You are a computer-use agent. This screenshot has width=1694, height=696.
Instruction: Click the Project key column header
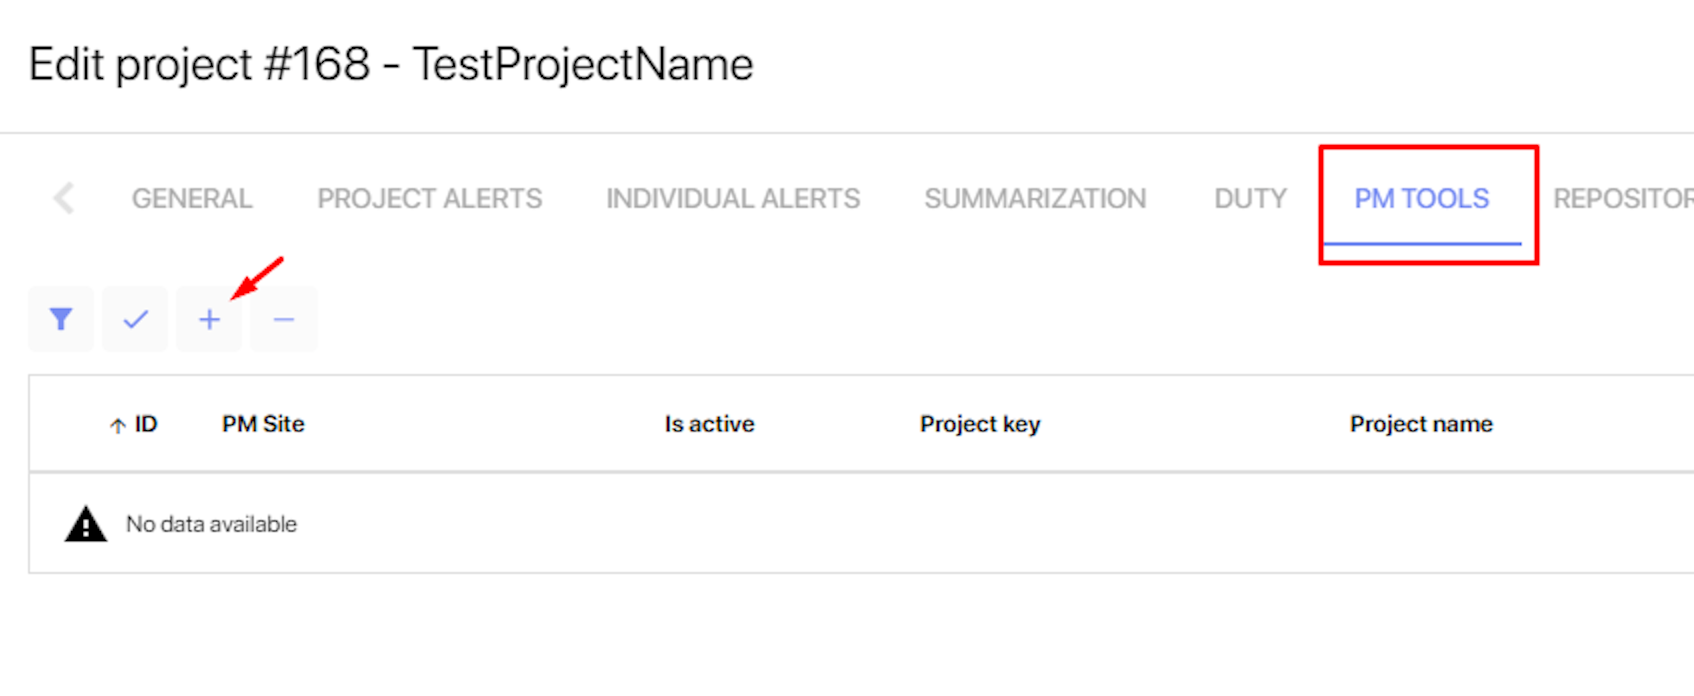tap(980, 424)
